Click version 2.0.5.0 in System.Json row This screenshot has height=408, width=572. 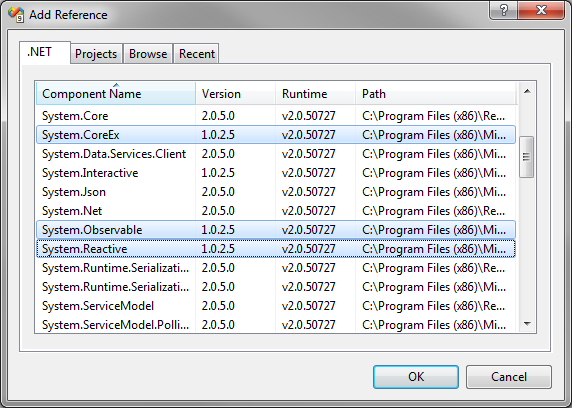click(218, 192)
